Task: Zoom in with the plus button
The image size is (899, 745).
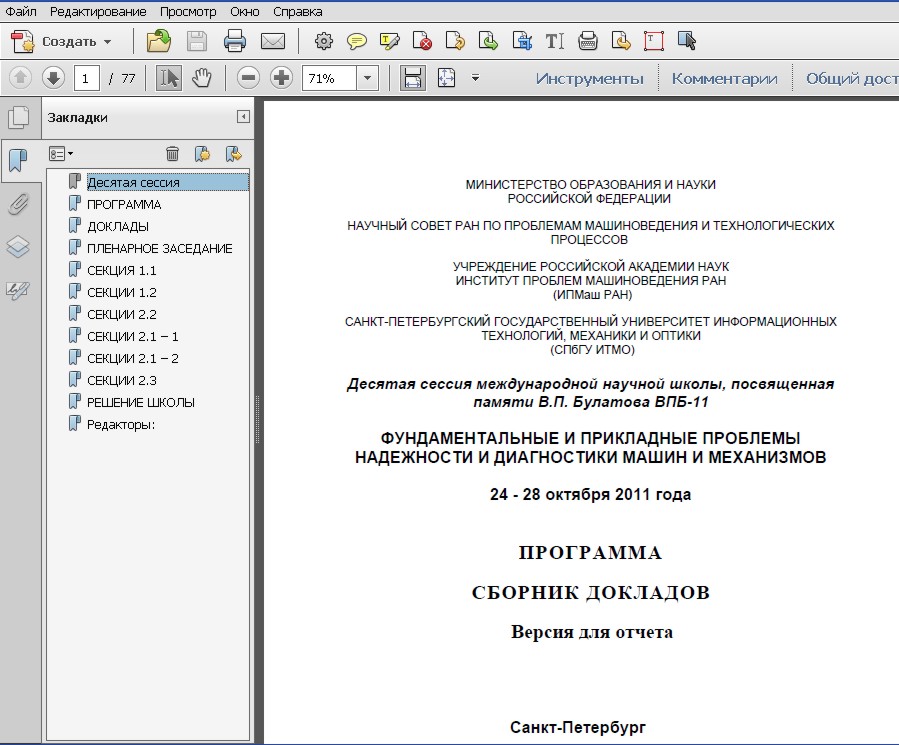Action: (281, 78)
